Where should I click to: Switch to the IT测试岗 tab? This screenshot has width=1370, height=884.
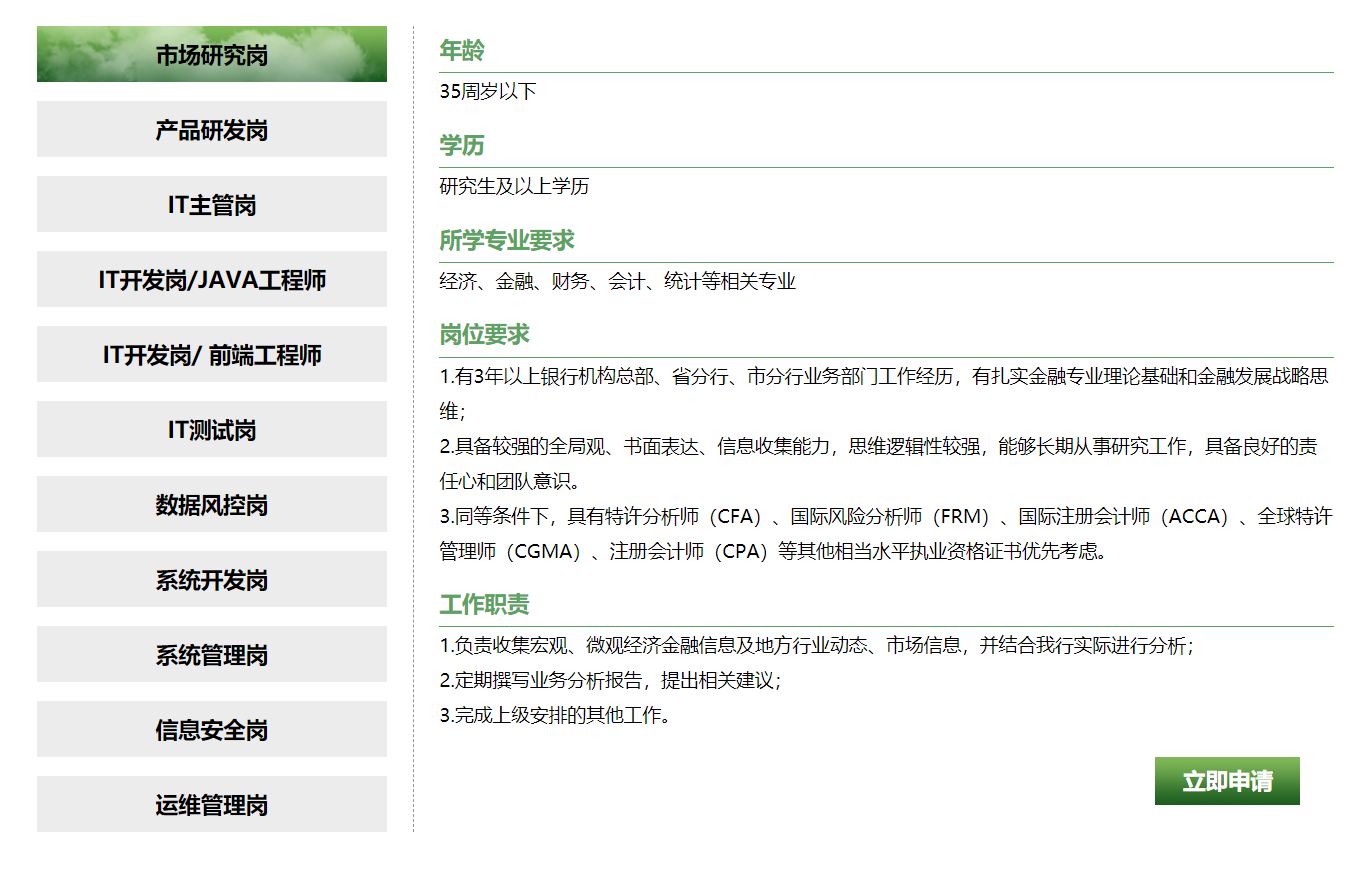click(211, 430)
